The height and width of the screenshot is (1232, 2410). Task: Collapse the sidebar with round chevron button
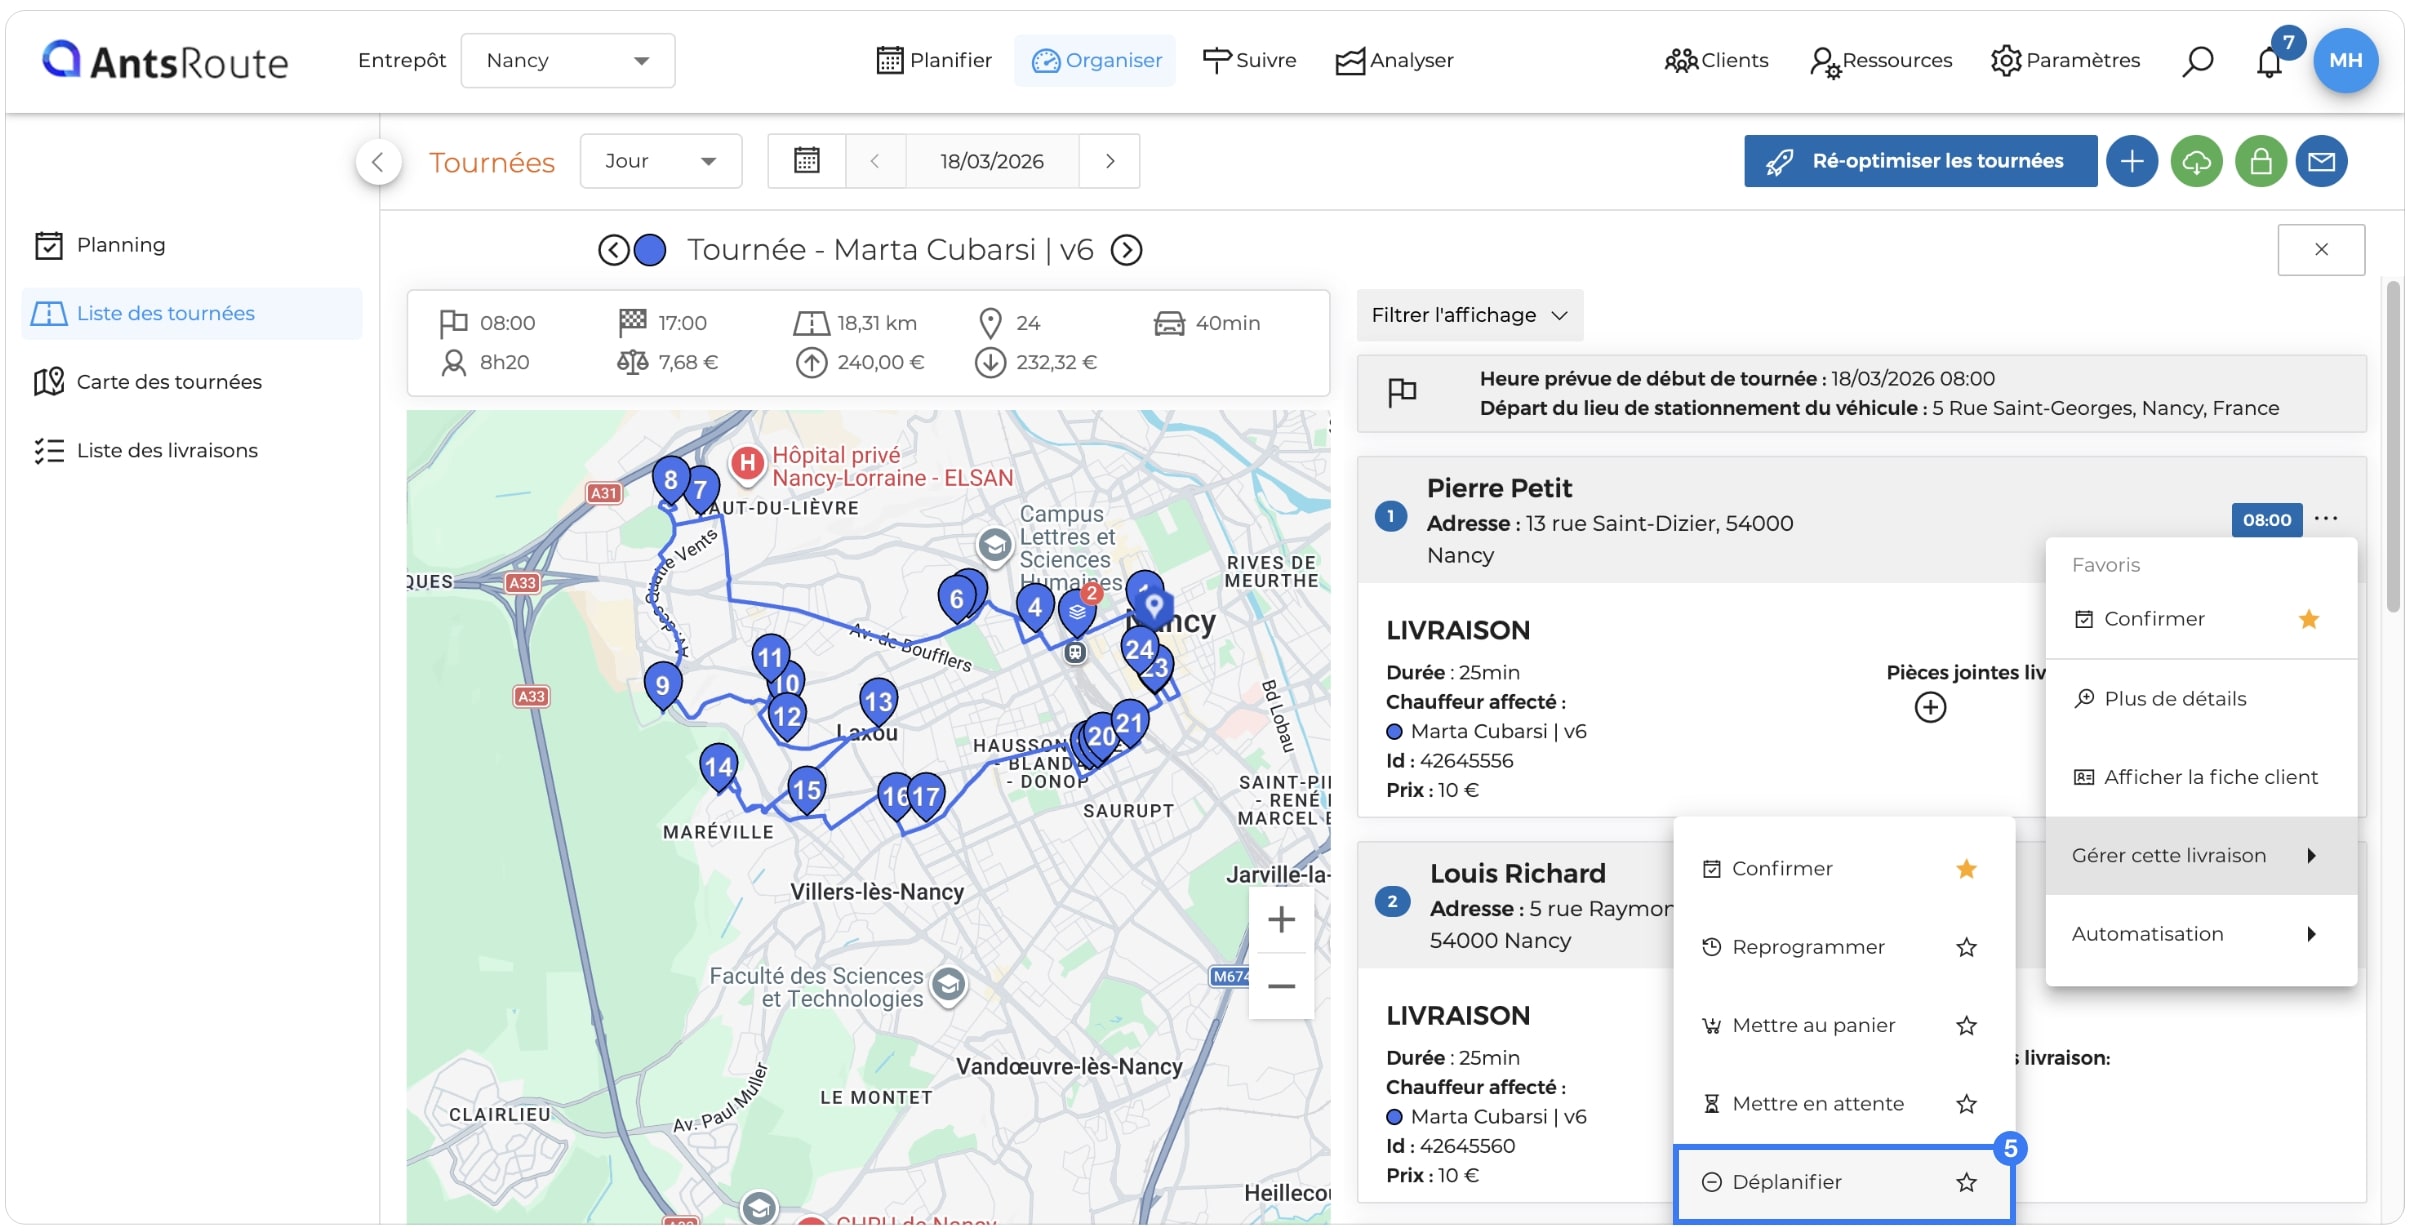(378, 162)
